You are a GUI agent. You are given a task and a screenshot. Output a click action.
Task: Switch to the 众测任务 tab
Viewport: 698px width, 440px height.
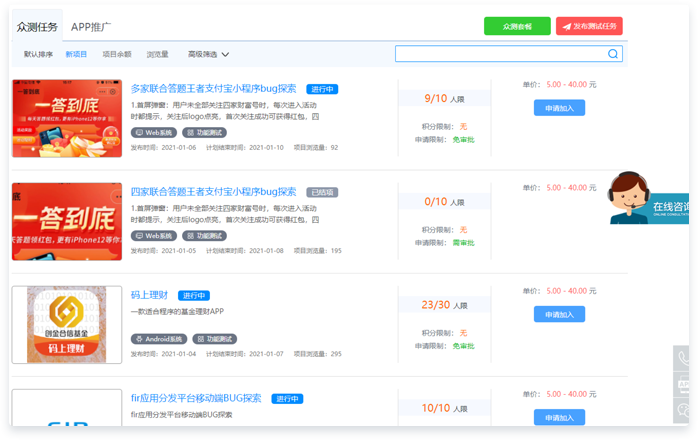click(37, 27)
